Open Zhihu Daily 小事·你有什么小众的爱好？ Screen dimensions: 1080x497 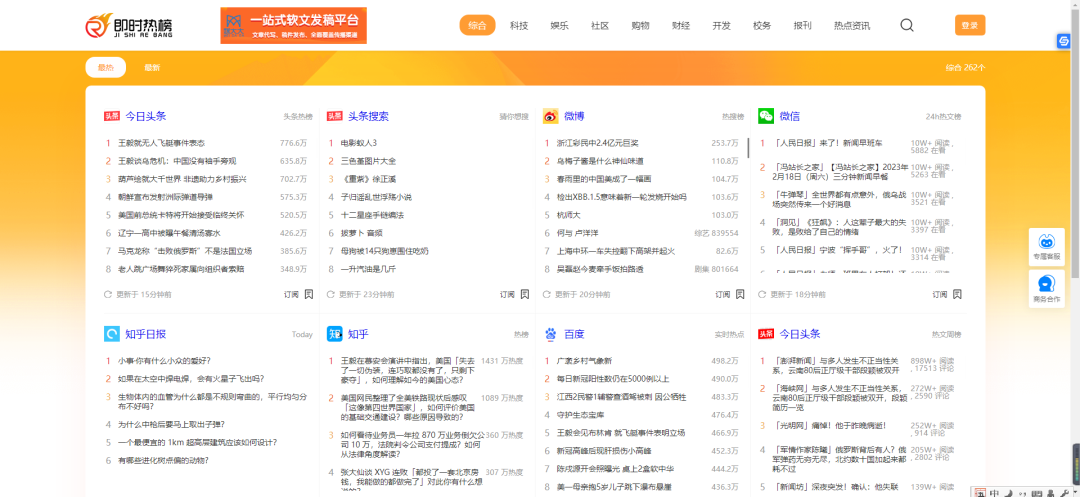coord(164,361)
